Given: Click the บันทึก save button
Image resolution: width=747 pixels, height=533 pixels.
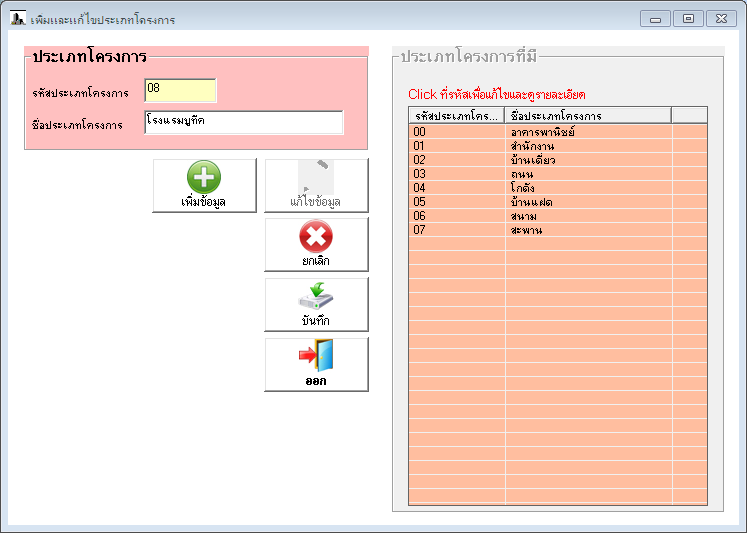Looking at the screenshot, I should click(x=316, y=305).
